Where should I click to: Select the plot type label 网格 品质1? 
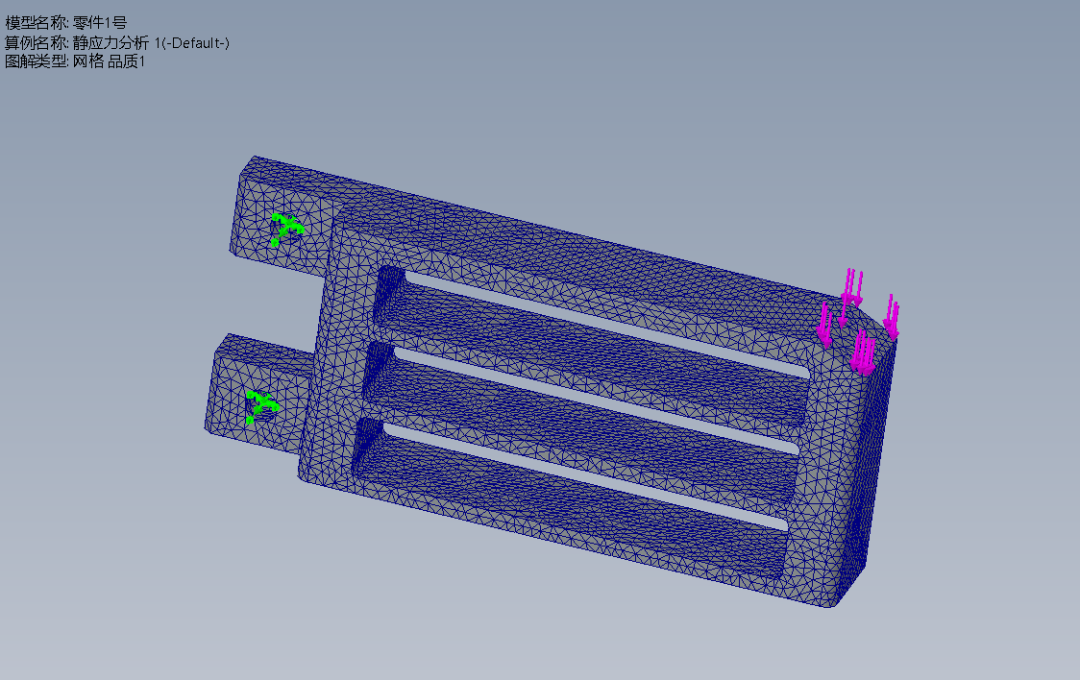pos(110,61)
